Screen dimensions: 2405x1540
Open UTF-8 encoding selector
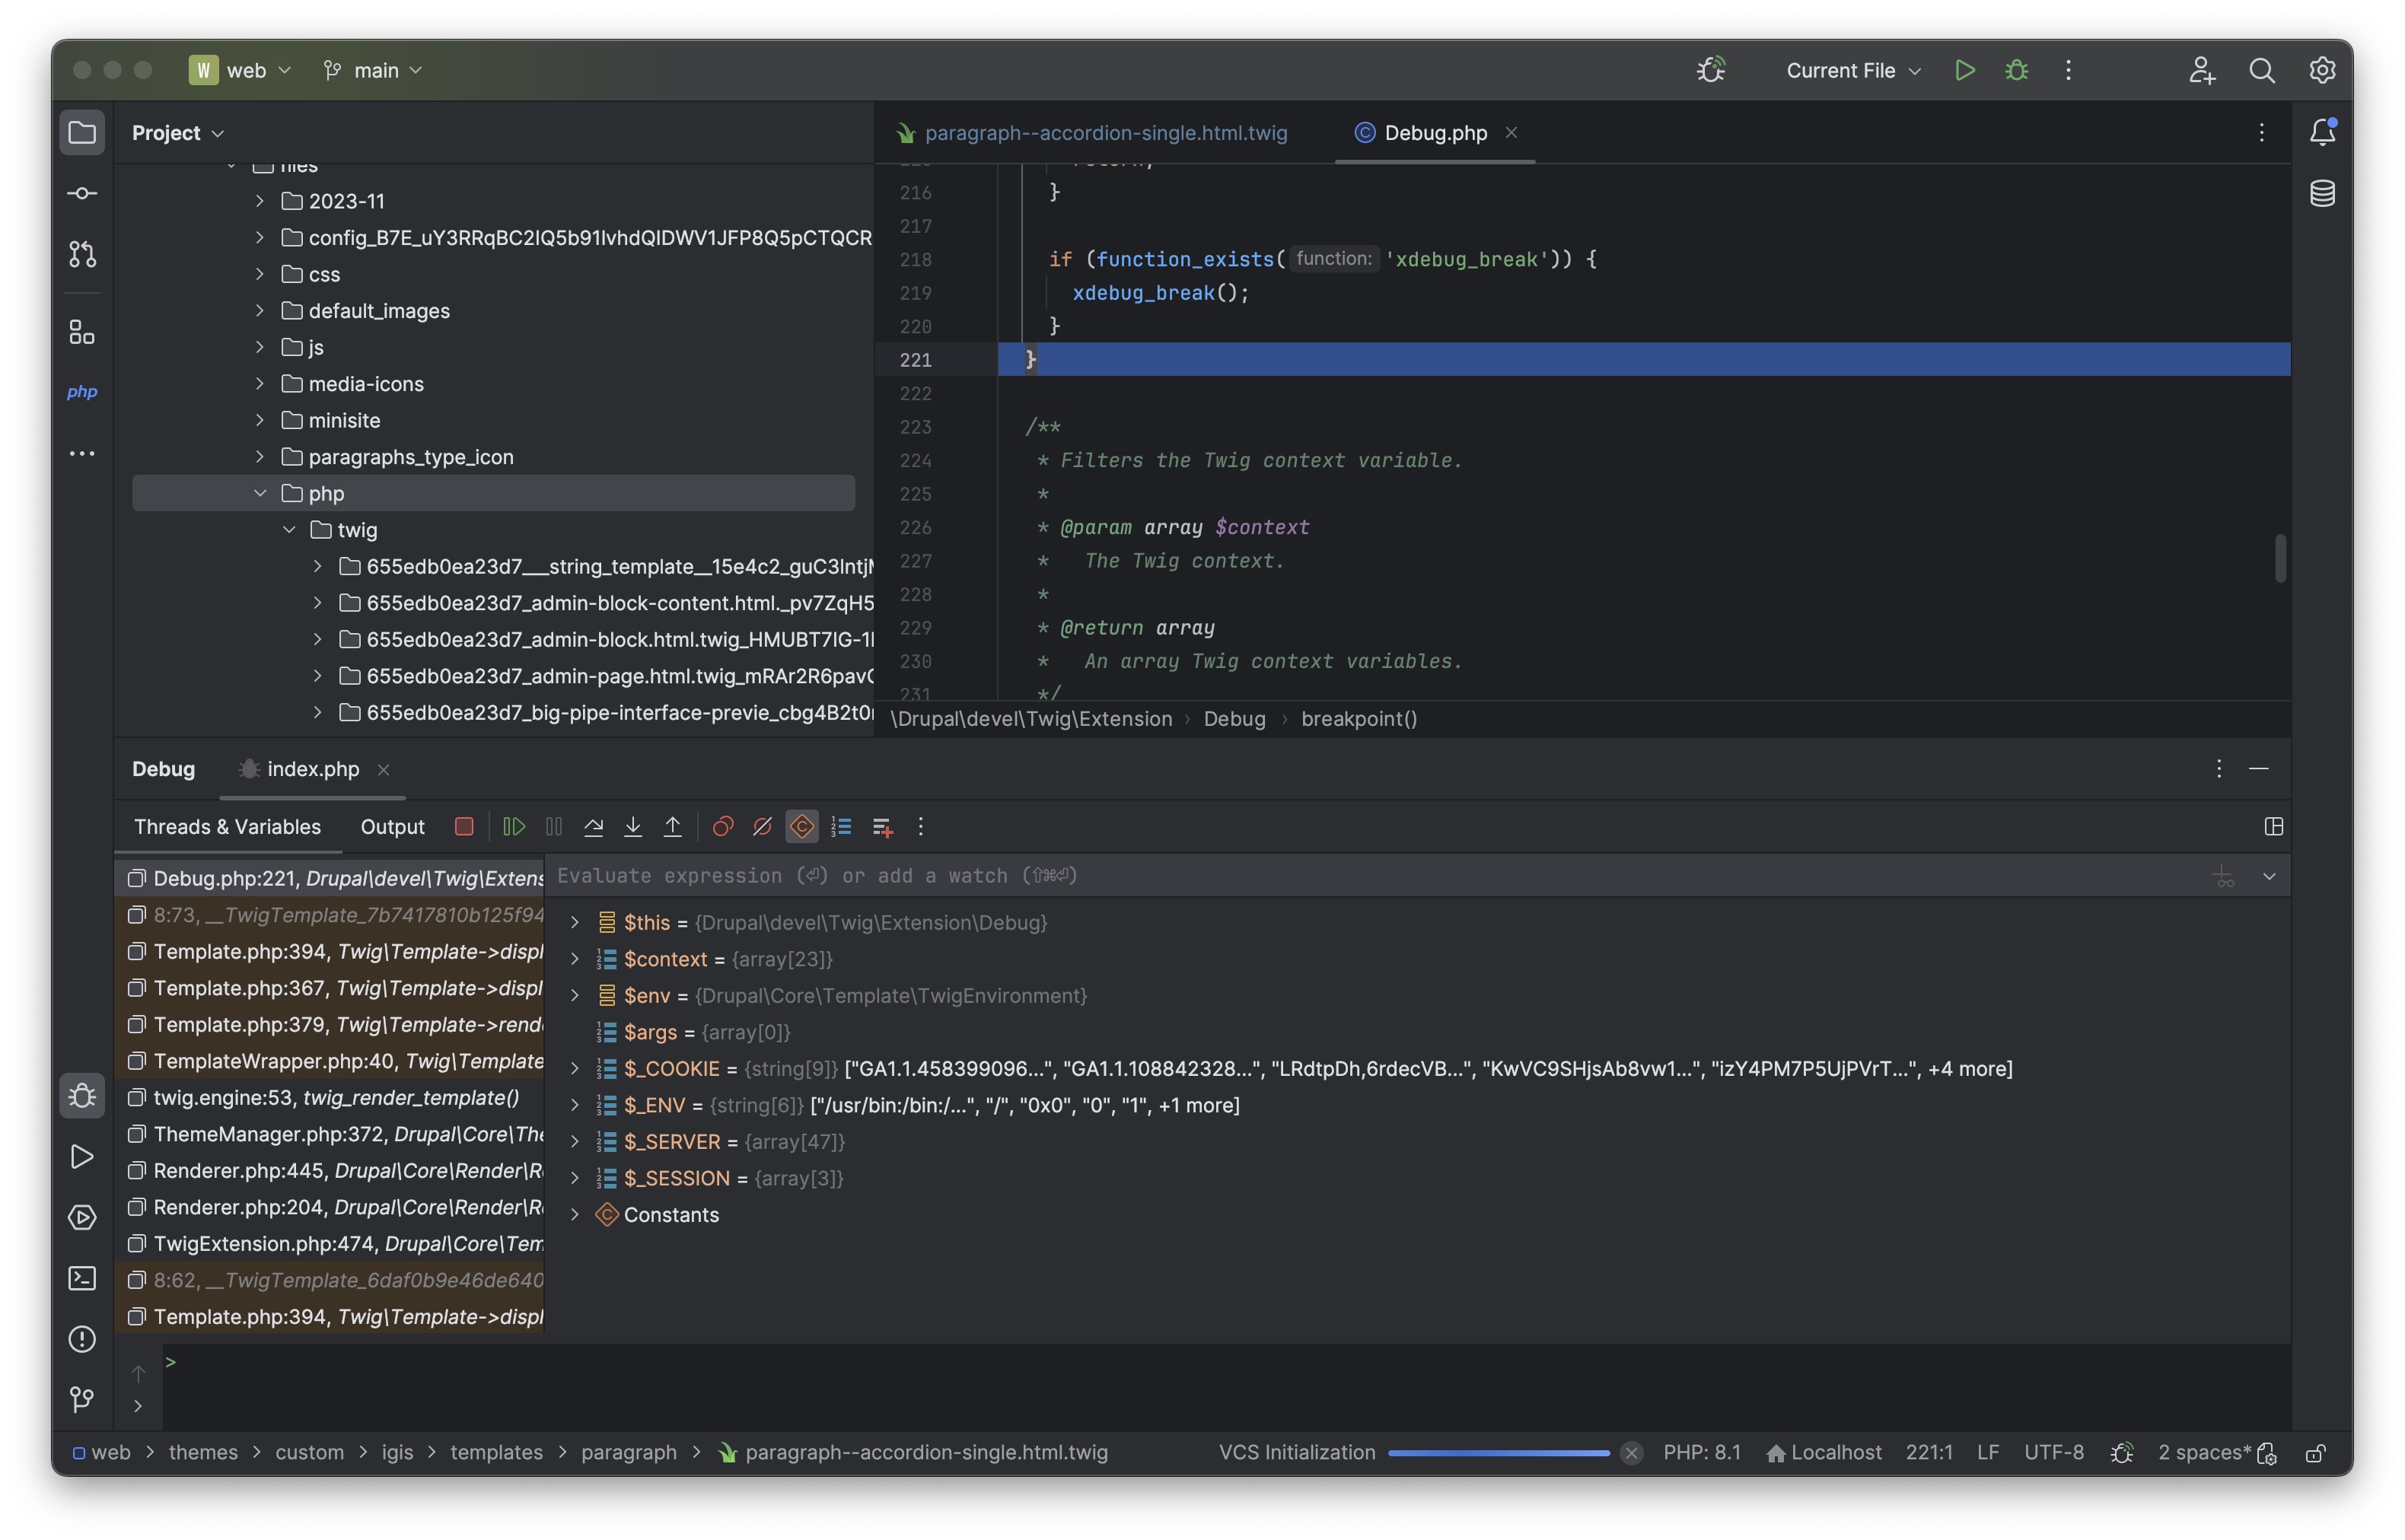2053,1452
